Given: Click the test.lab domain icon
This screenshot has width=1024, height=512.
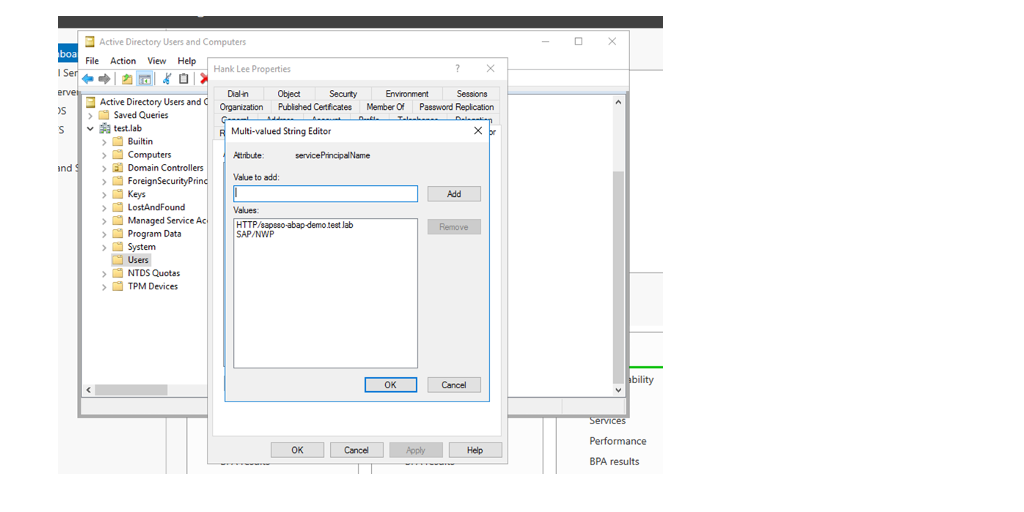Looking at the screenshot, I should click(106, 128).
